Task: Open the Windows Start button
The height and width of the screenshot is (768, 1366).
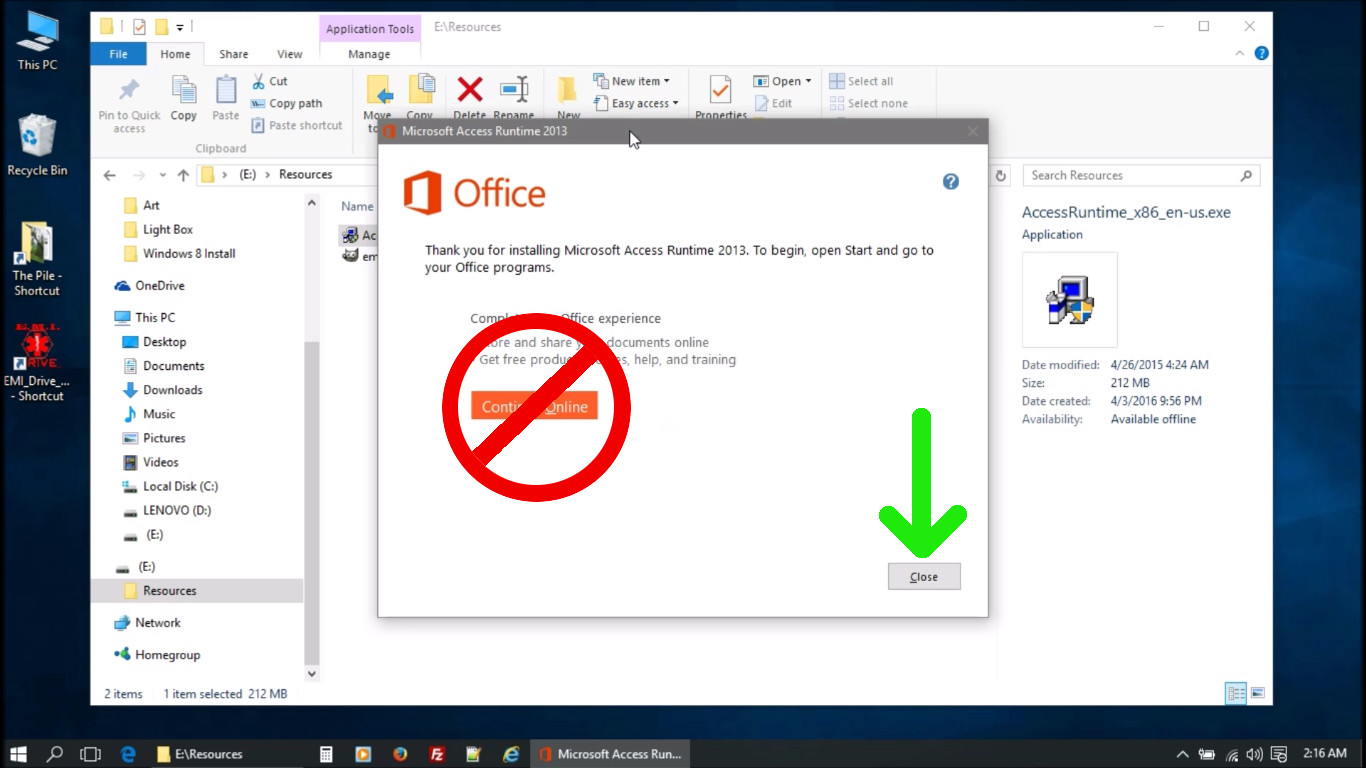Action: click(x=18, y=754)
